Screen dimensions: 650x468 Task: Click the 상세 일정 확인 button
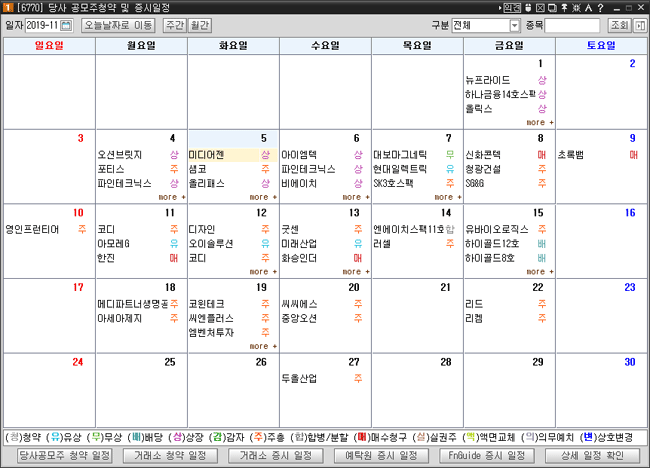point(592,456)
